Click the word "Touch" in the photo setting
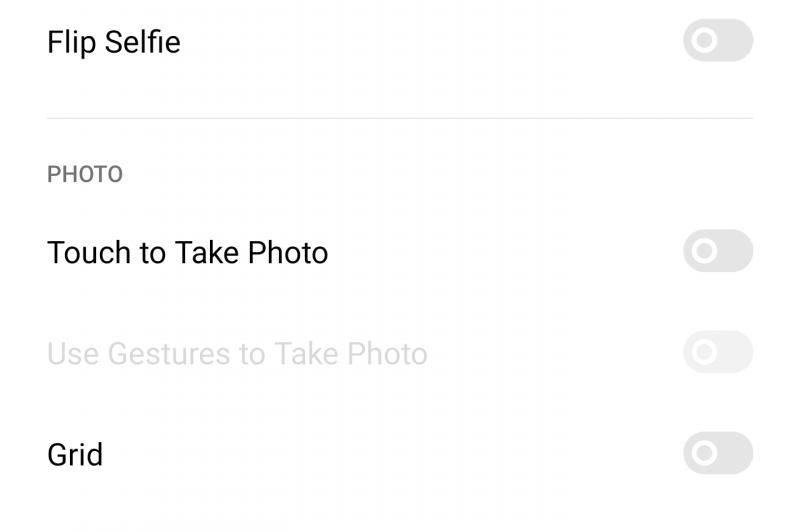 89,253
